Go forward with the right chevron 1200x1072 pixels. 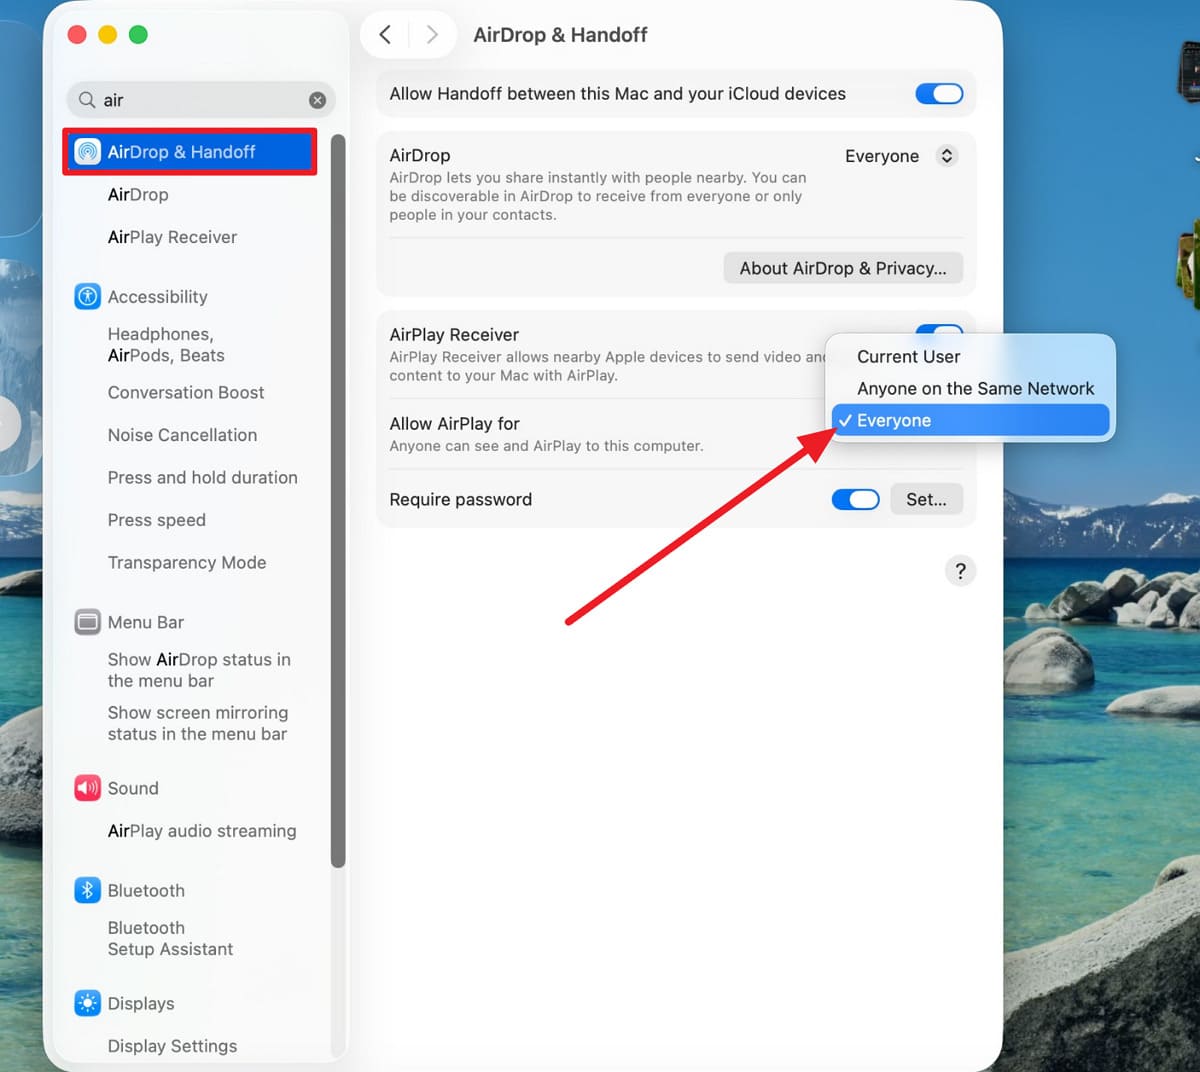pos(432,35)
